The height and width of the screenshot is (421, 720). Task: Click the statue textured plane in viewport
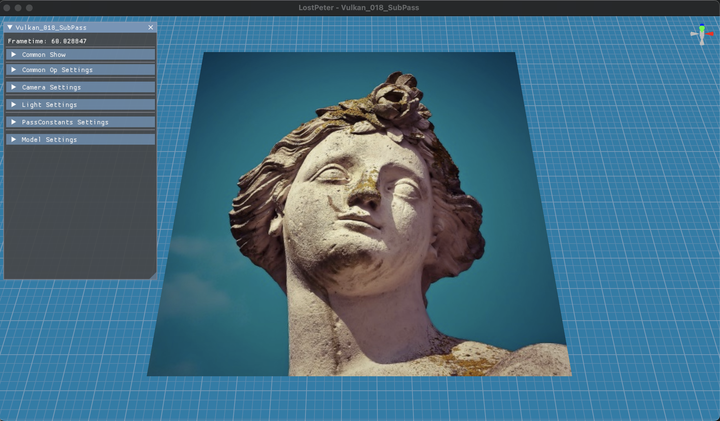tap(359, 214)
